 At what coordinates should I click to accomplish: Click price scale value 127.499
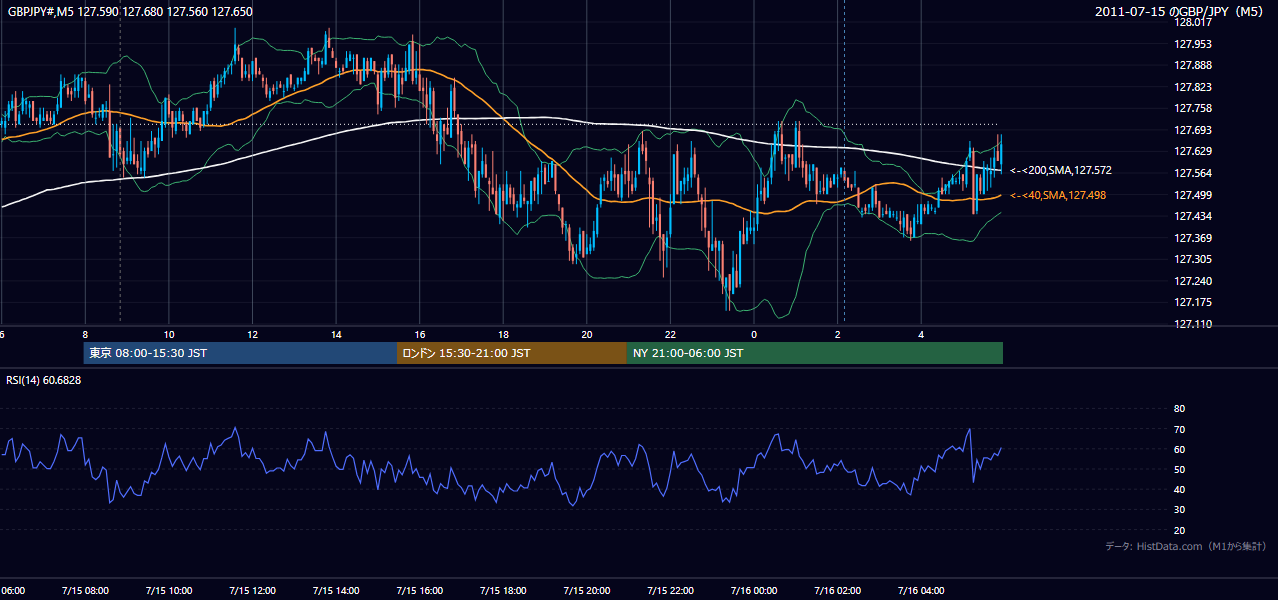click(1194, 195)
